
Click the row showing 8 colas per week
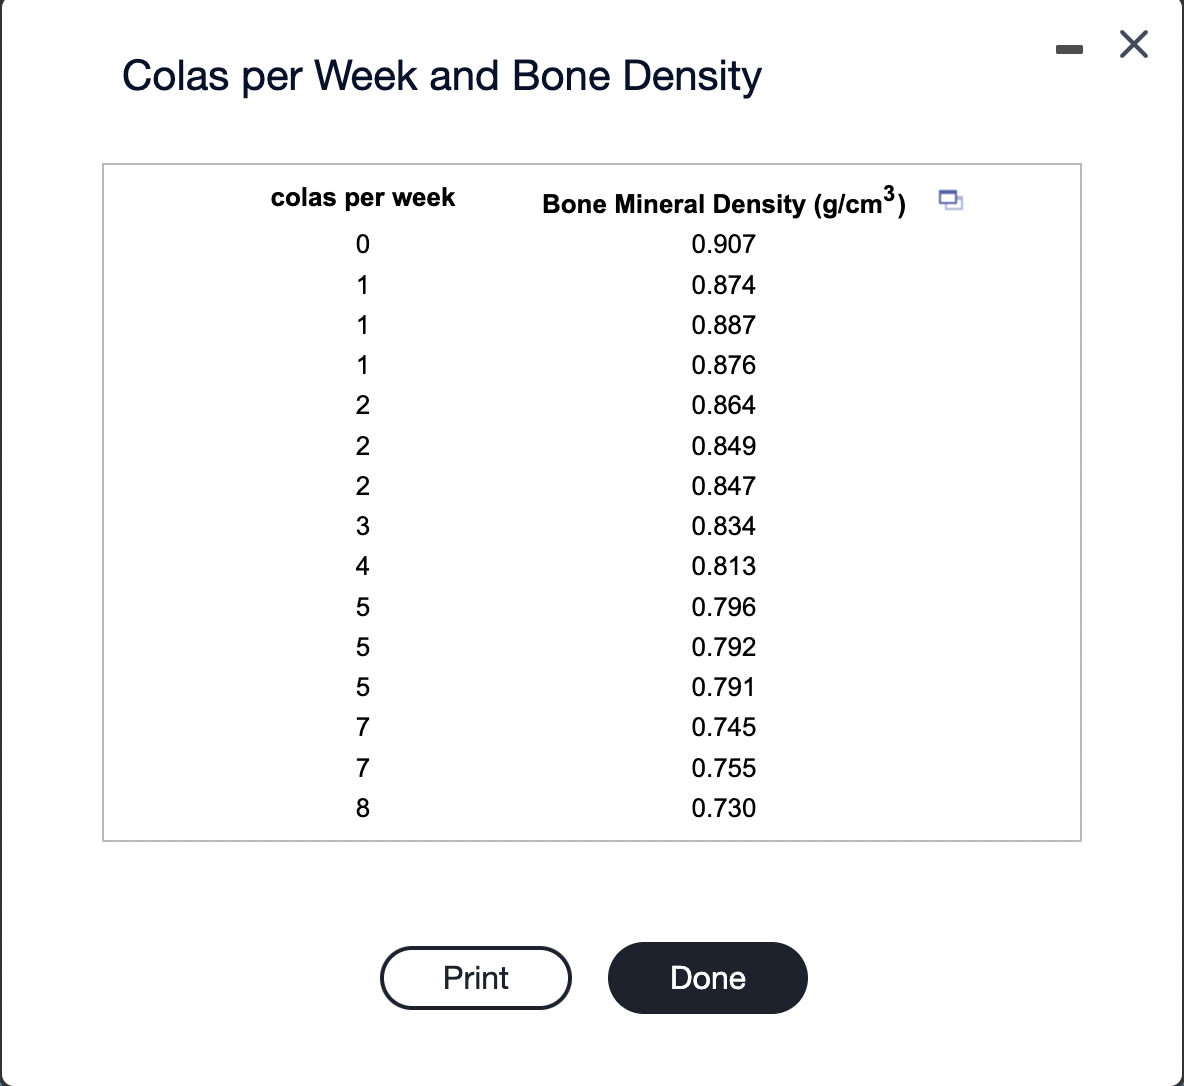click(362, 808)
